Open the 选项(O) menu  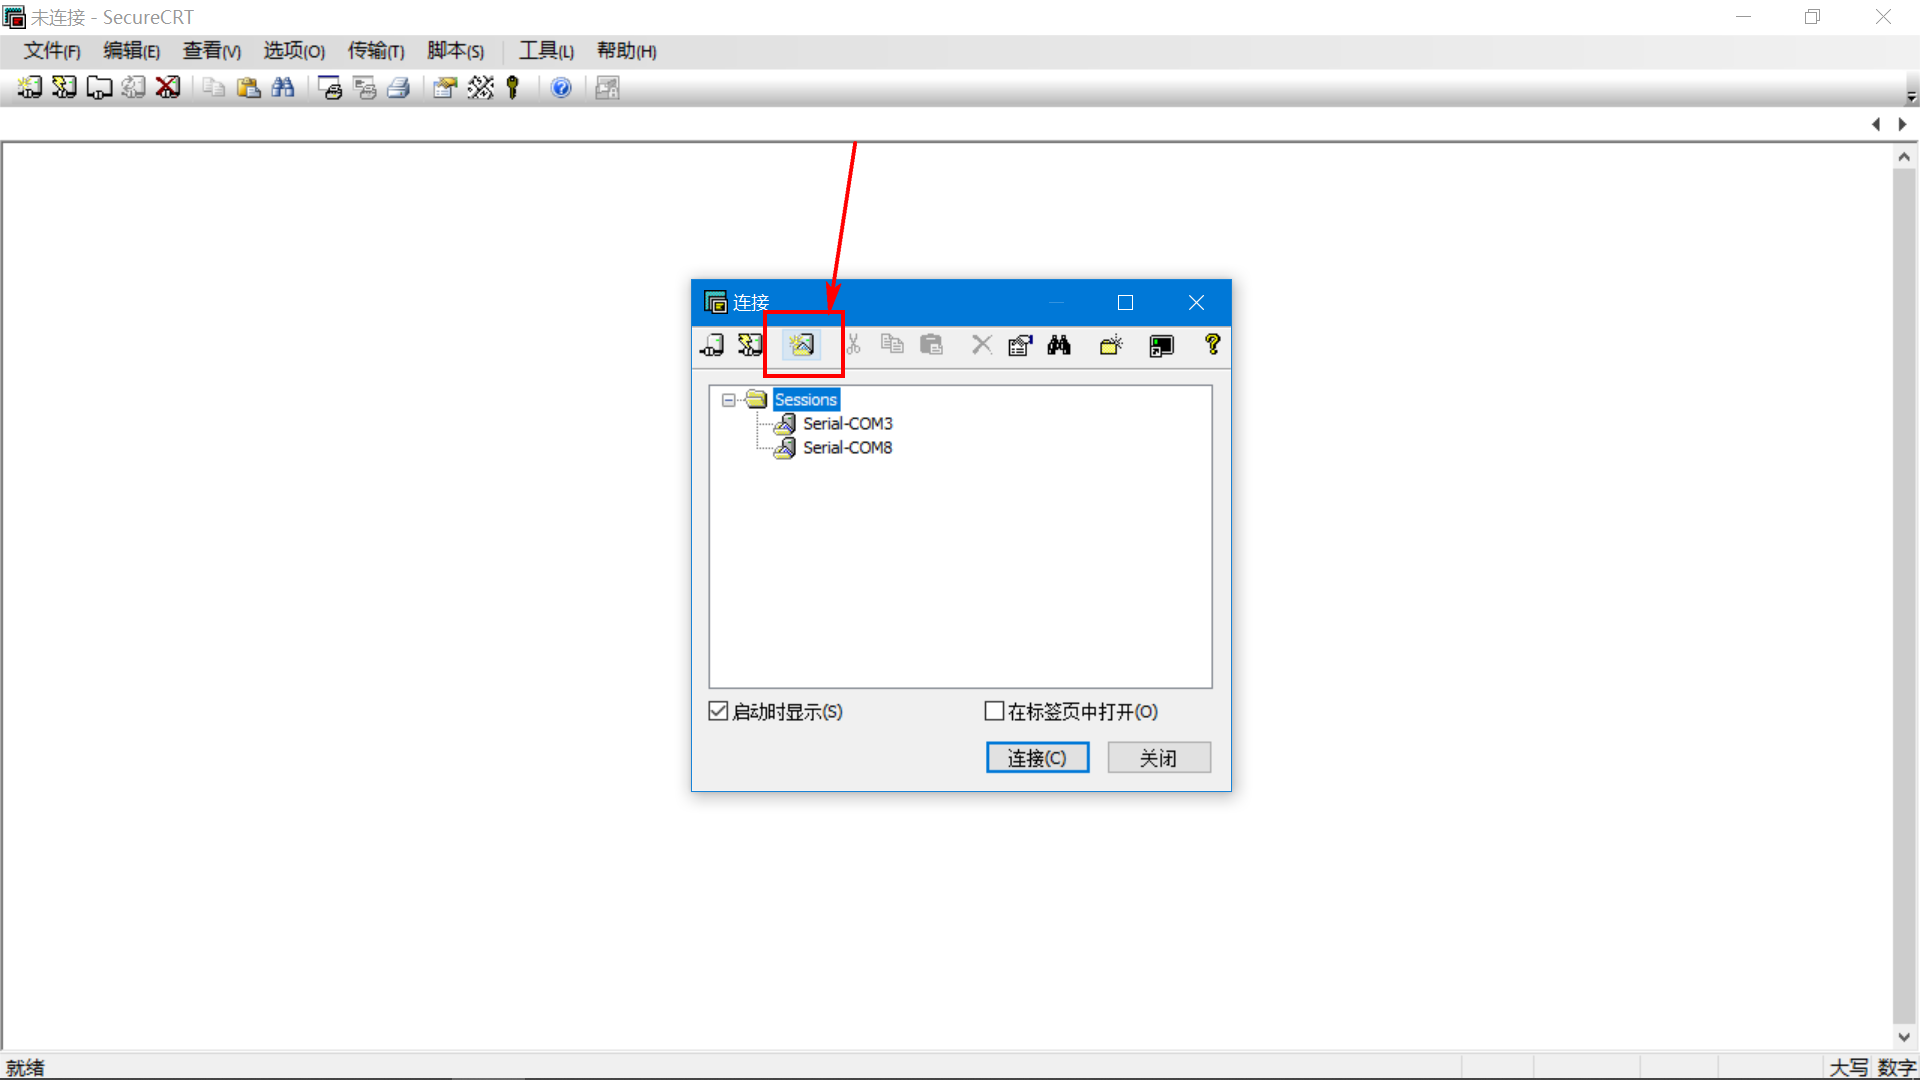coord(294,51)
